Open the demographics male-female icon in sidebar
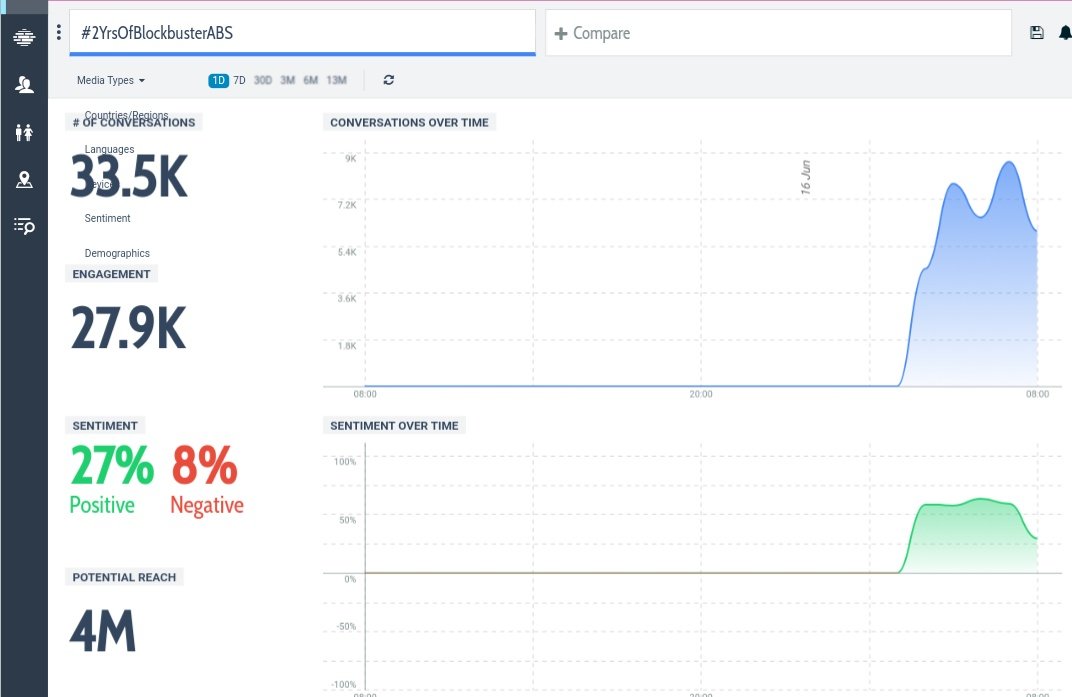Screen dimensions: 1072x697 tap(24, 132)
